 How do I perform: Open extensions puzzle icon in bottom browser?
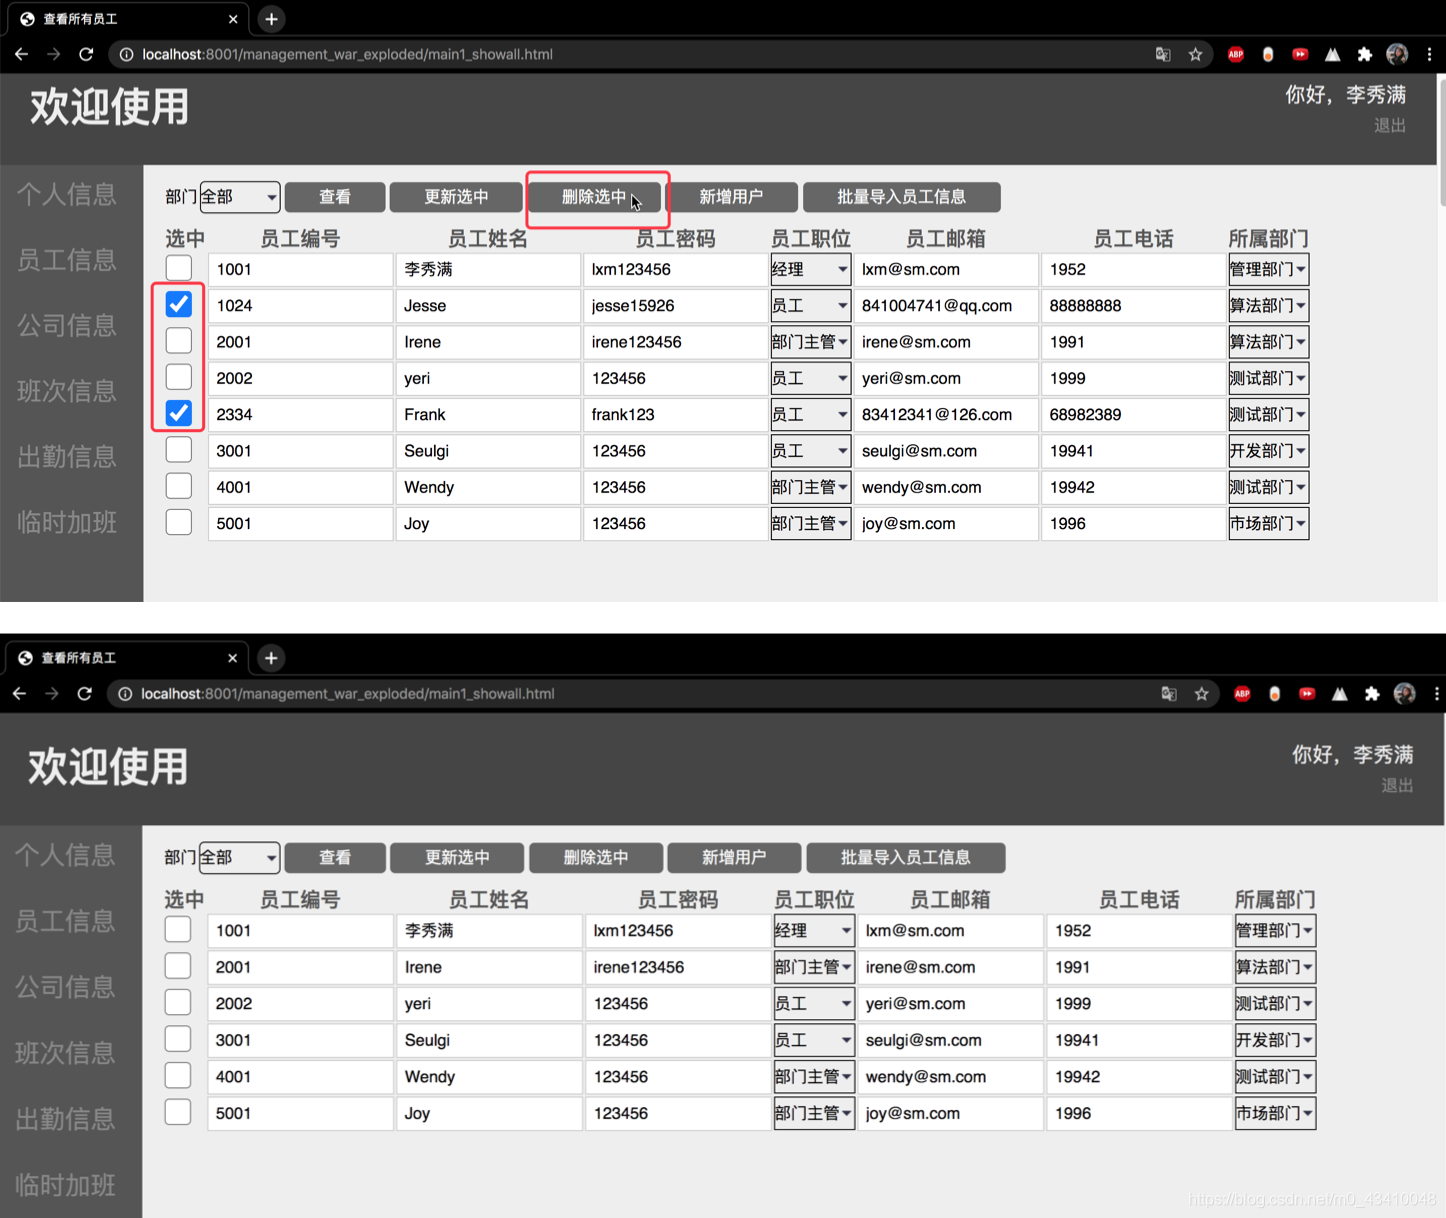(x=1372, y=693)
